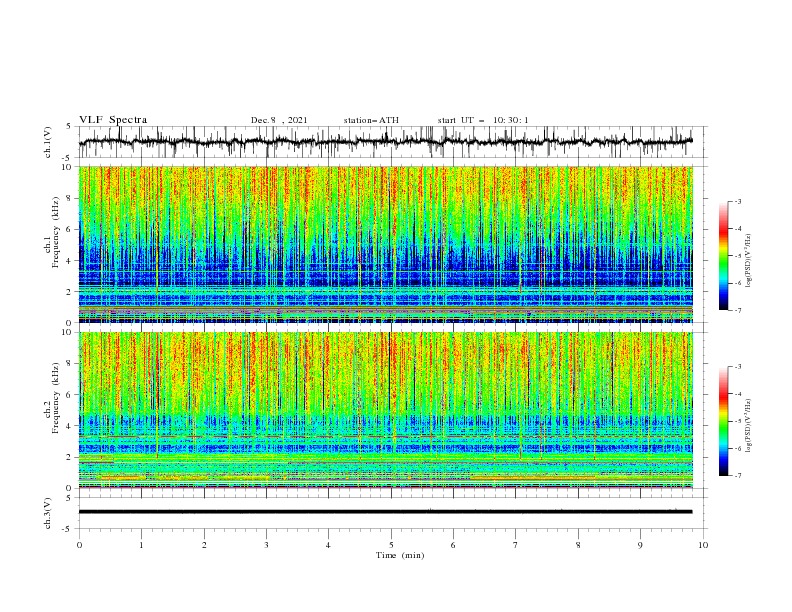Click the ch.2 spectrogram color scale bar
Image resolution: width=792 pixels, height=612 pixels.
pyautogui.click(x=723, y=421)
